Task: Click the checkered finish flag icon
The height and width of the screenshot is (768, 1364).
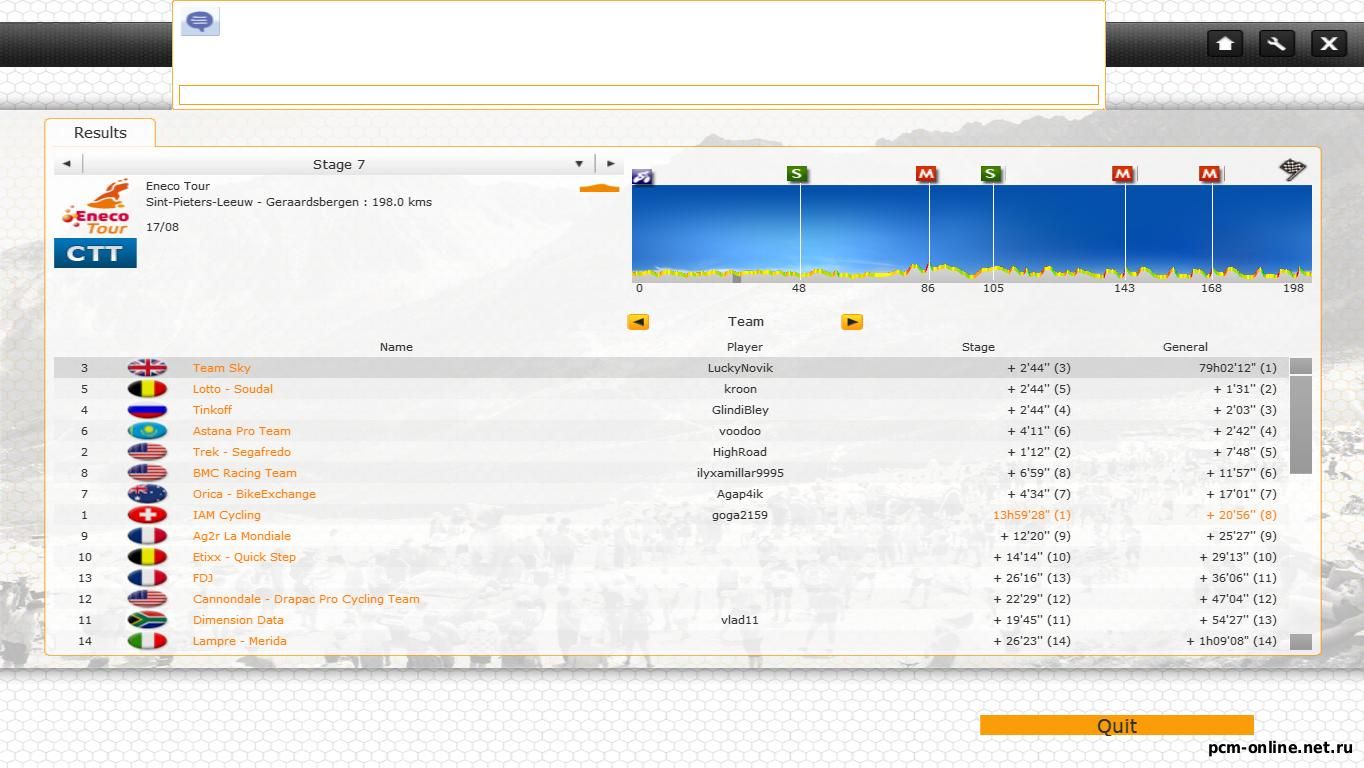Action: [1293, 169]
